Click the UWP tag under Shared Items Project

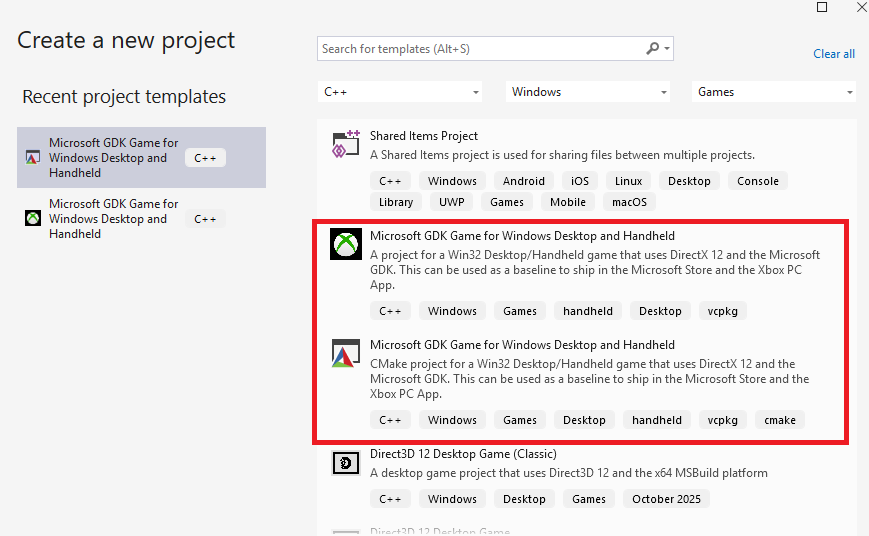coord(452,202)
